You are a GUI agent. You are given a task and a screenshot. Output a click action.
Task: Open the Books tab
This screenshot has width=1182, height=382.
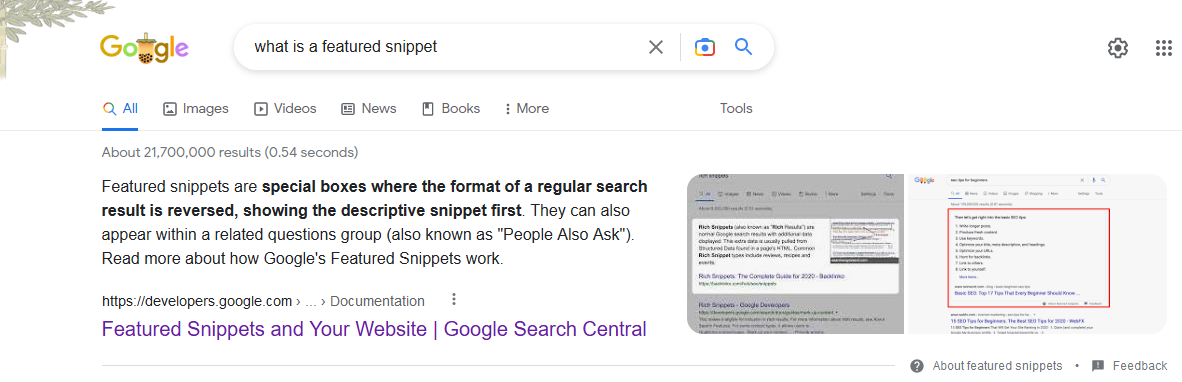451,108
